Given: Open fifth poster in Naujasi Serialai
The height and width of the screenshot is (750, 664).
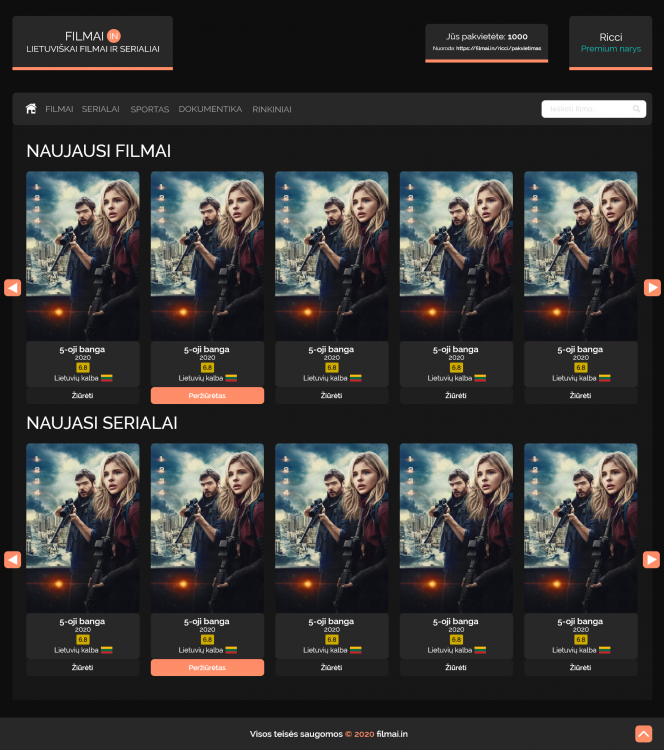Looking at the screenshot, I should click(x=581, y=528).
